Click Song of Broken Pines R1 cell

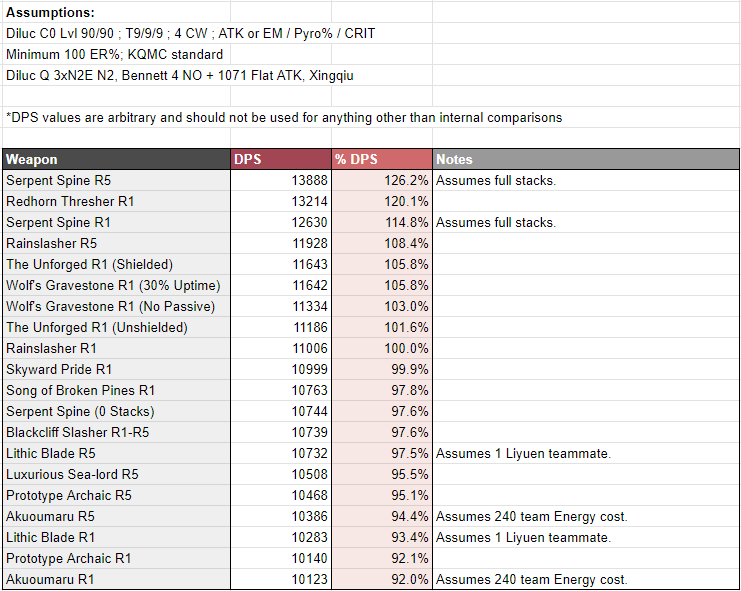[x=115, y=391]
